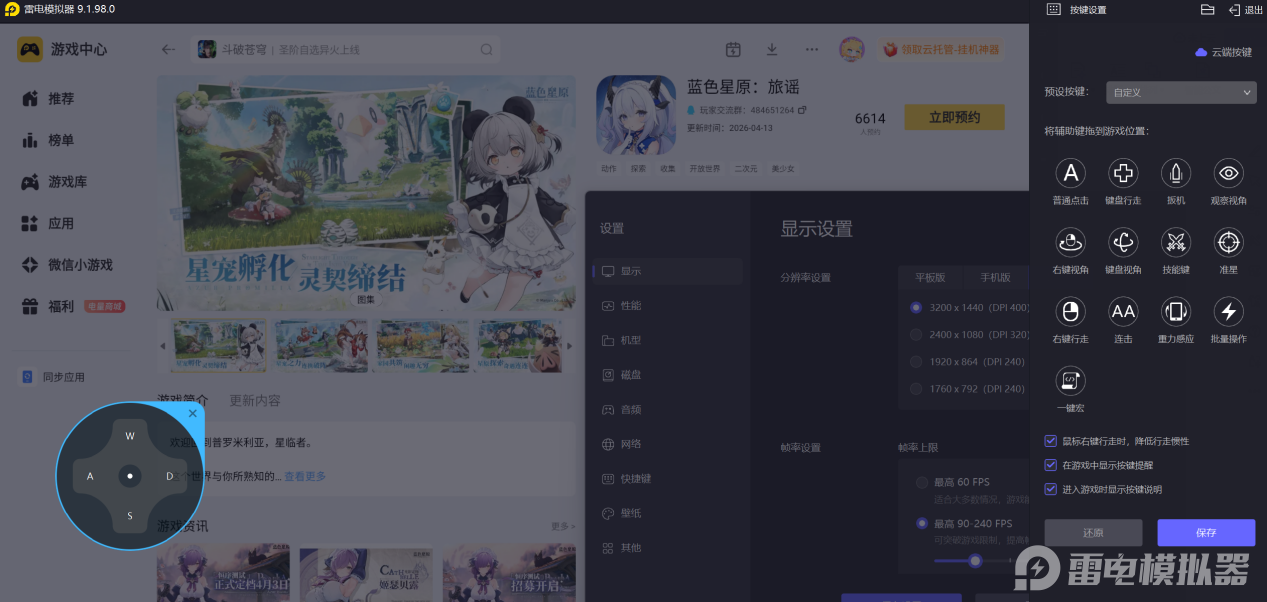Toggle 鼠标右键行走时,降低行走惯性 checkbox
Image resolution: width=1267 pixels, height=602 pixels.
click(1050, 441)
